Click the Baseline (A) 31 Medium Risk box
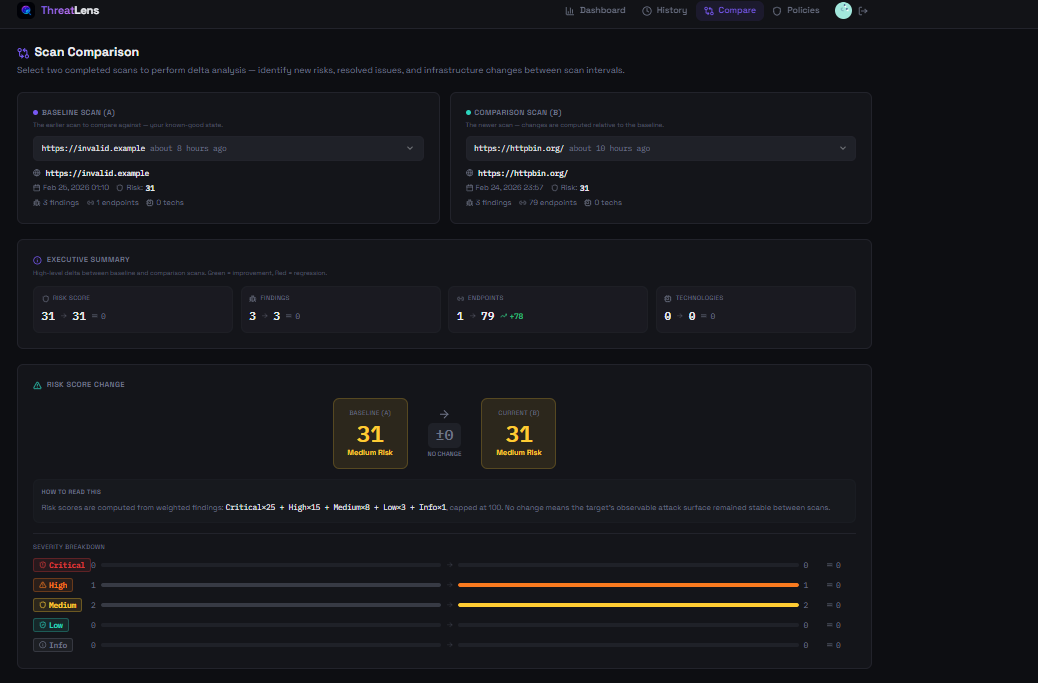This screenshot has width=1038, height=683. click(x=370, y=433)
